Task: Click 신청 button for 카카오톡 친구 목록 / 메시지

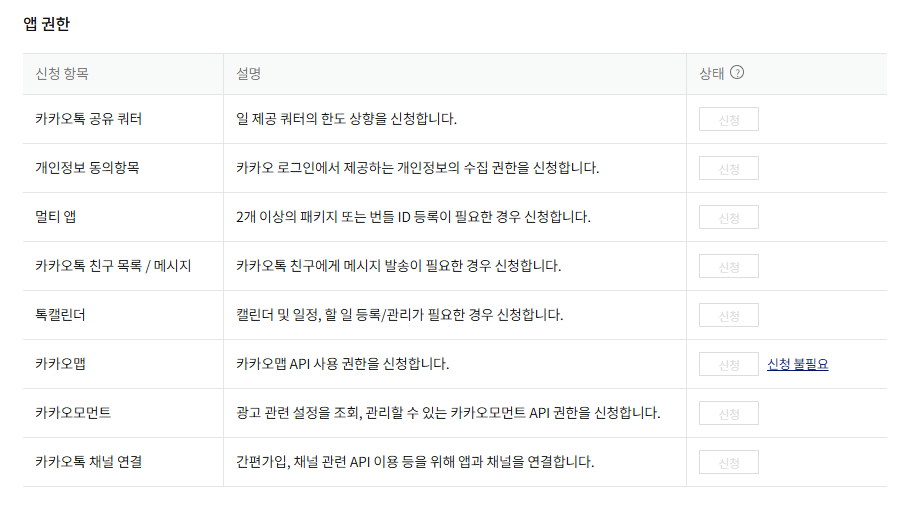Action: click(x=729, y=266)
